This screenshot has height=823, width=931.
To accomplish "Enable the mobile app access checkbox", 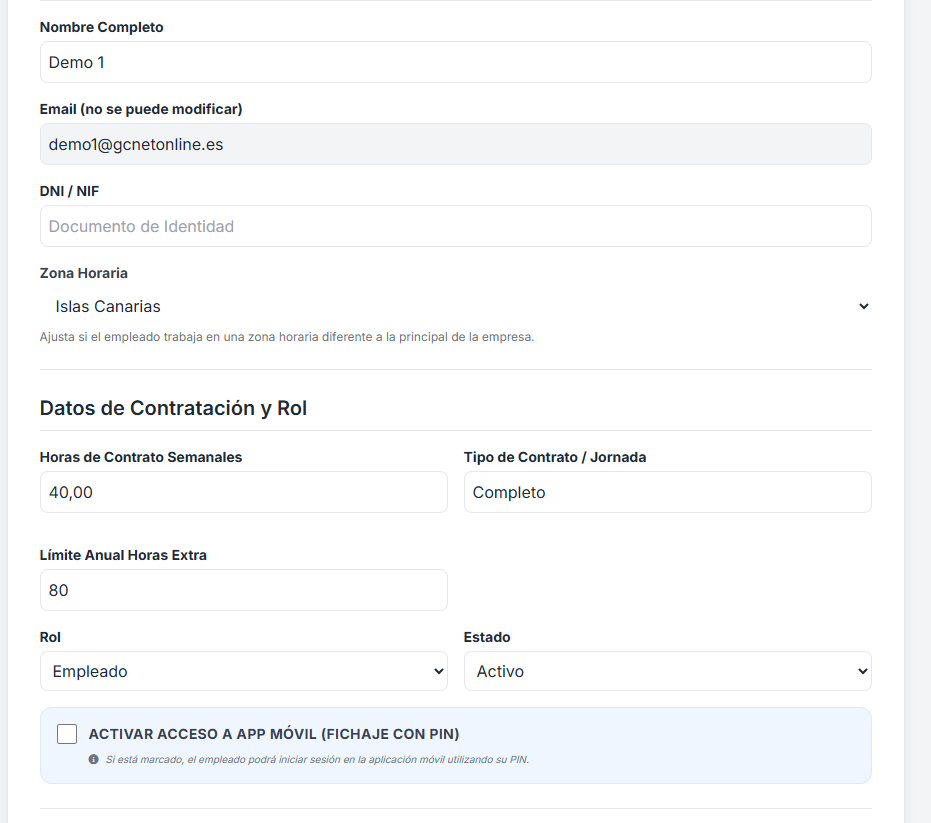I will click(67, 734).
